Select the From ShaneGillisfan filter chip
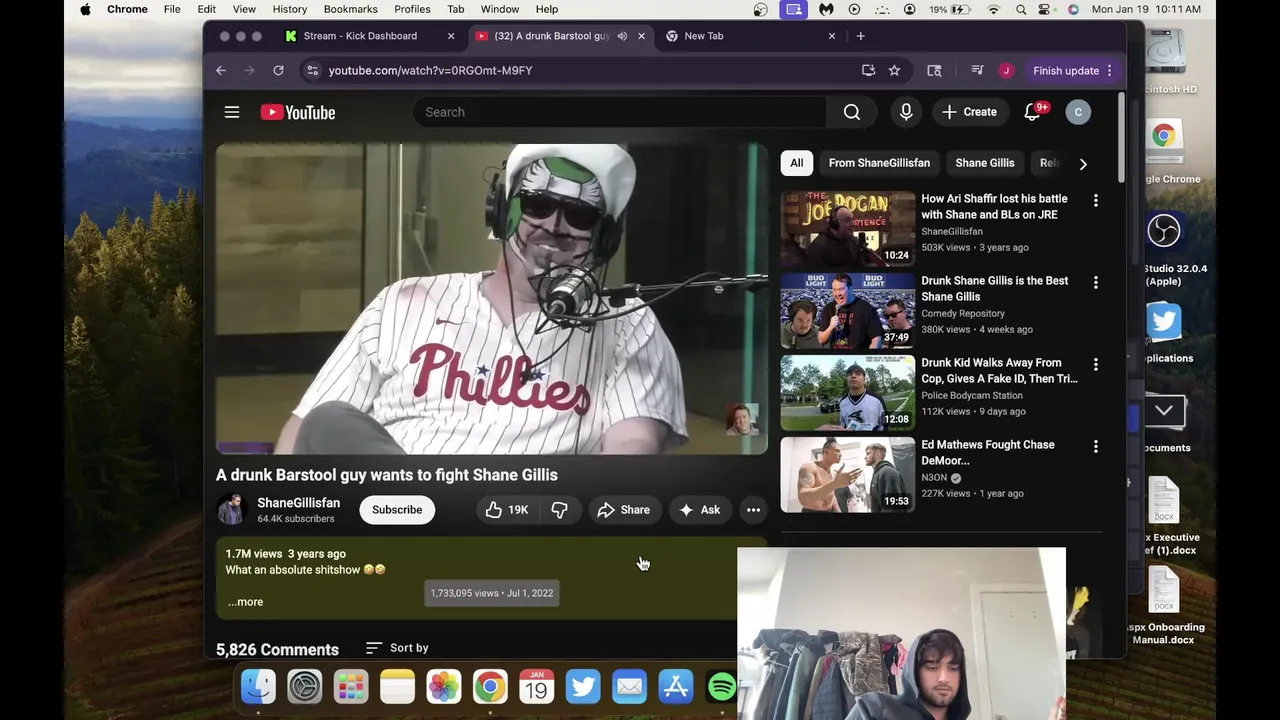The width and height of the screenshot is (1280, 720). click(x=879, y=163)
